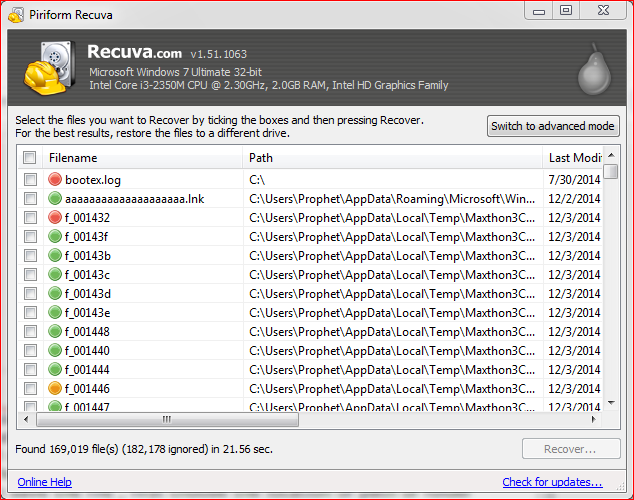Click the C:\ path of bootex.log
Viewport: 634px width, 500px height.
(257, 179)
